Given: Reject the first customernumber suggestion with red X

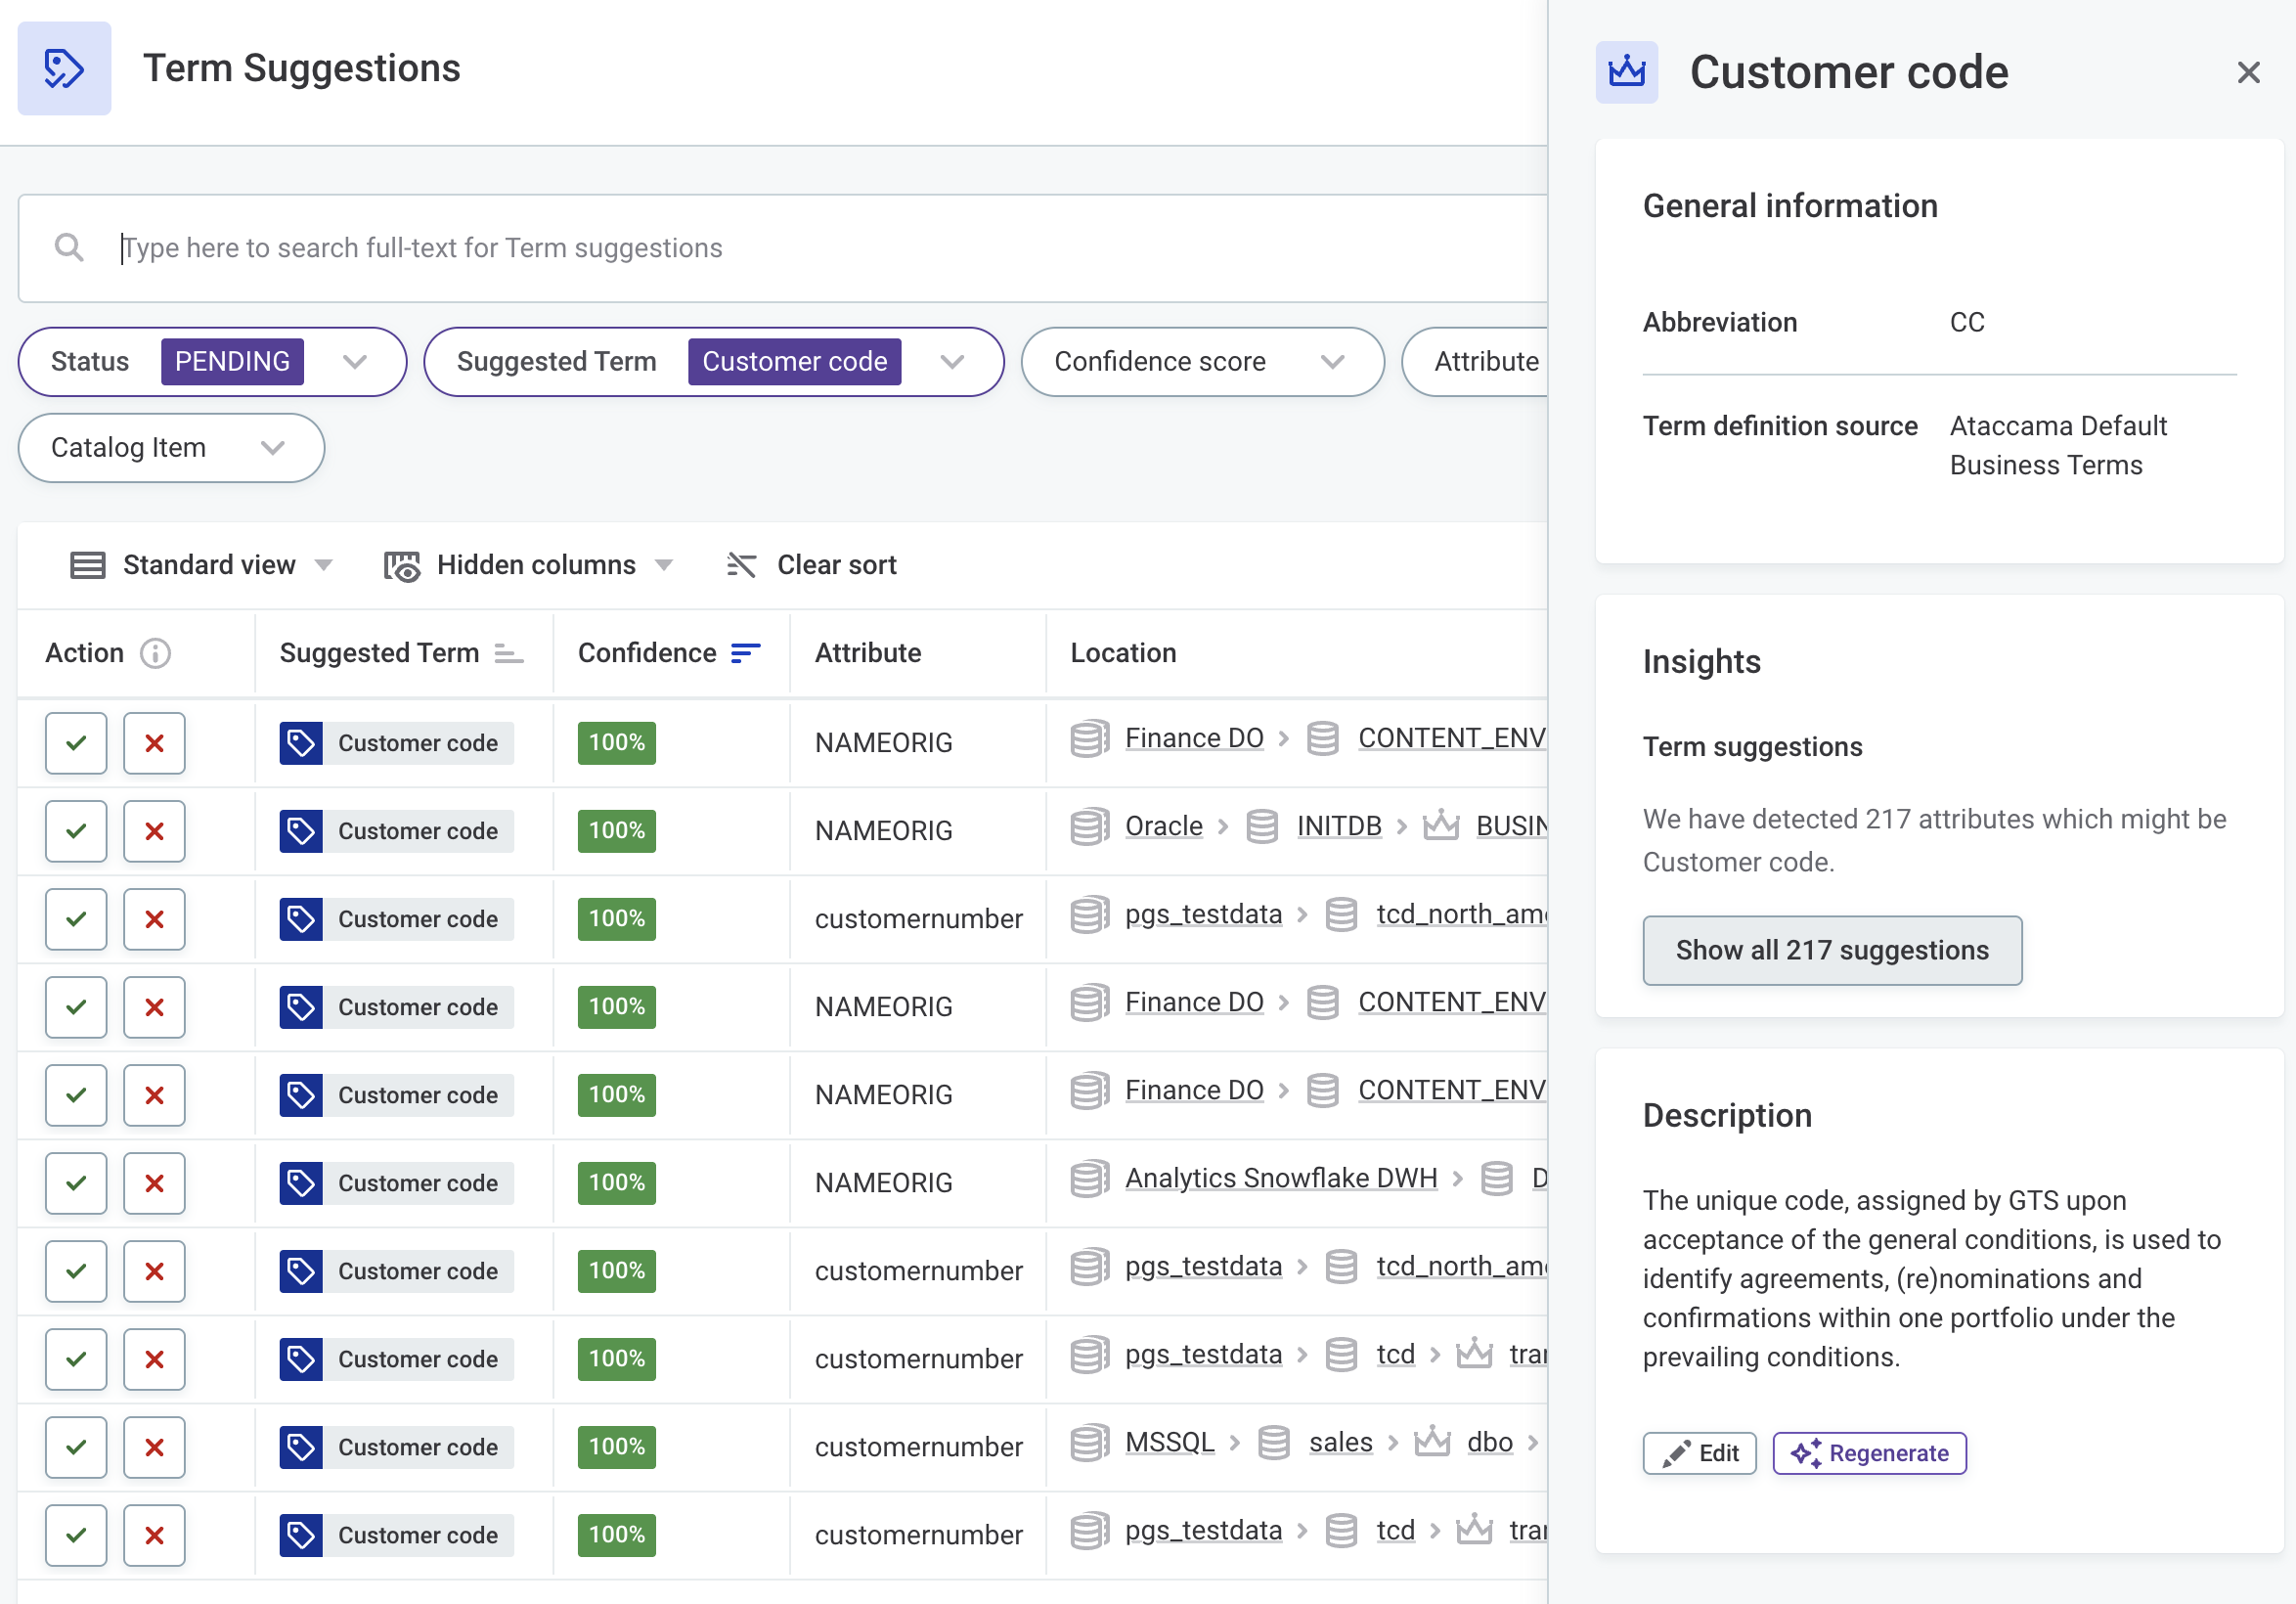Looking at the screenshot, I should click(x=154, y=919).
